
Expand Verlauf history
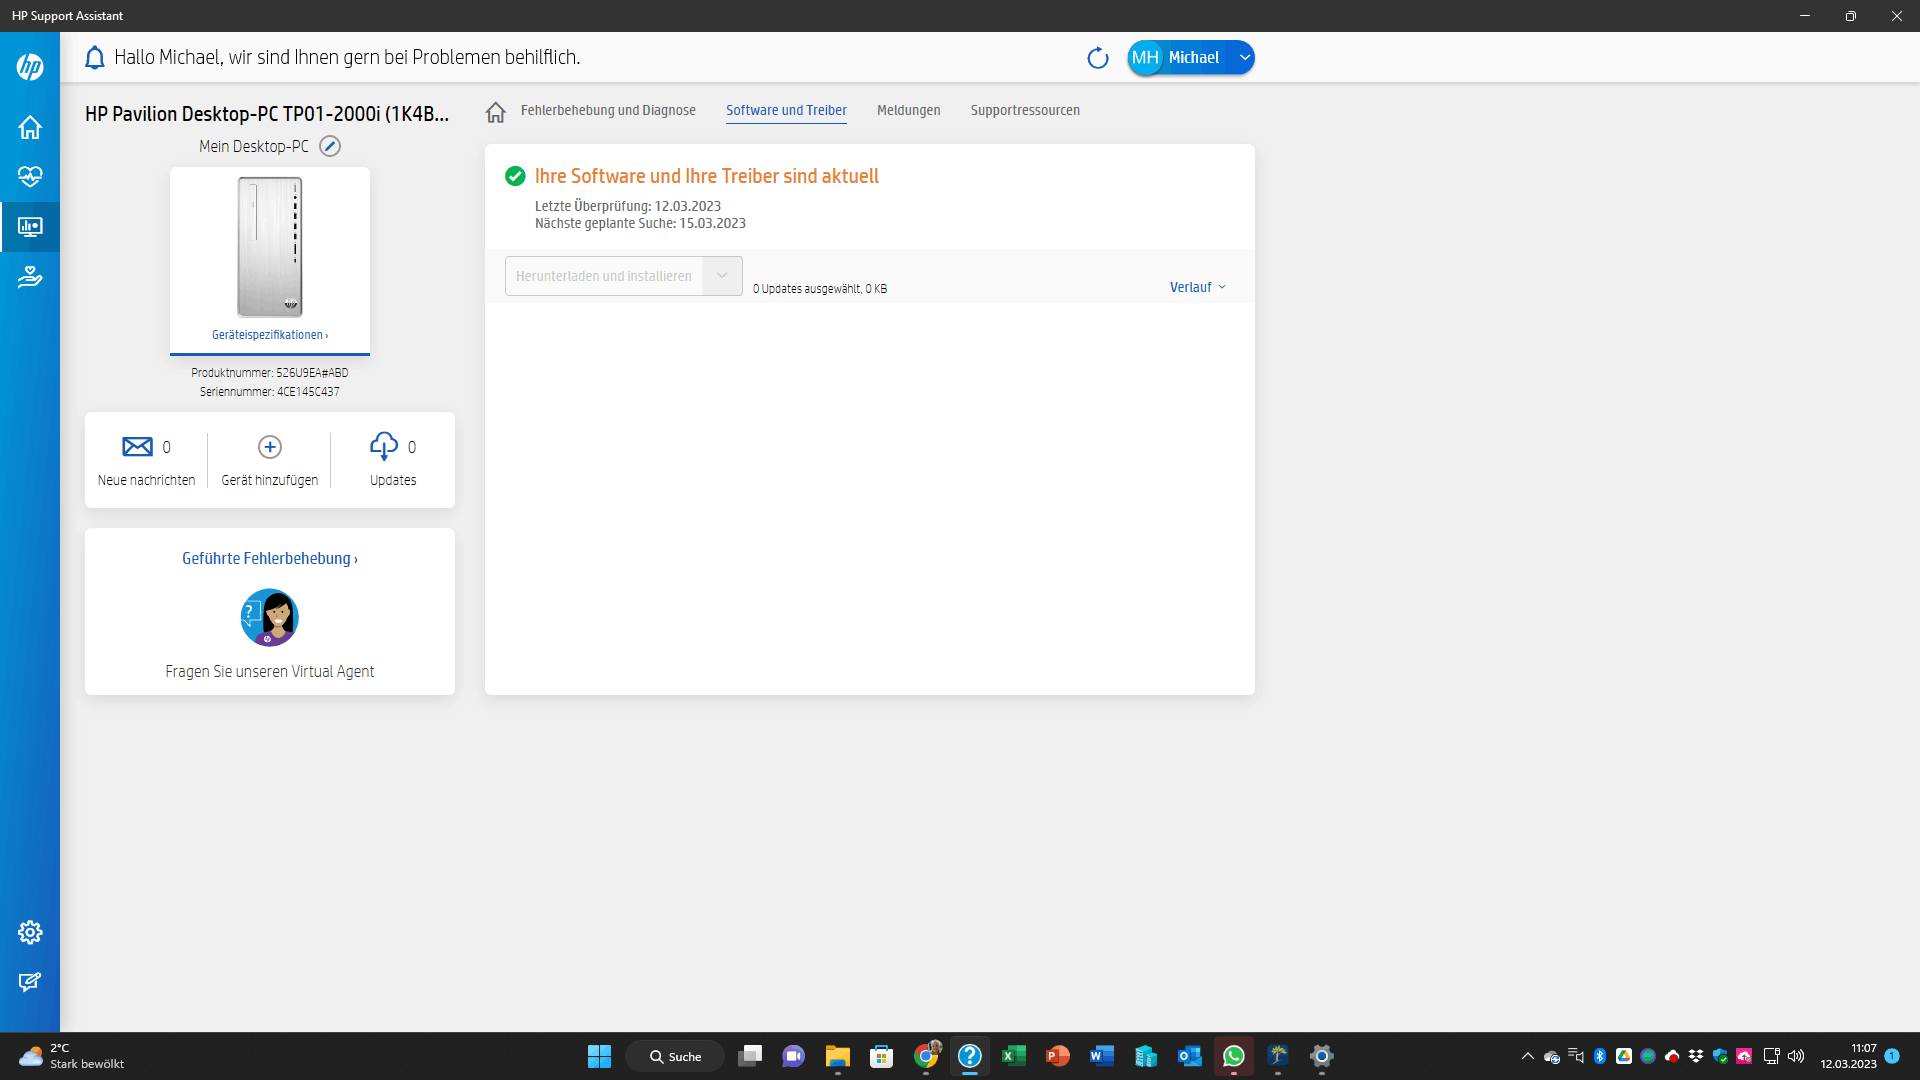pos(1197,287)
